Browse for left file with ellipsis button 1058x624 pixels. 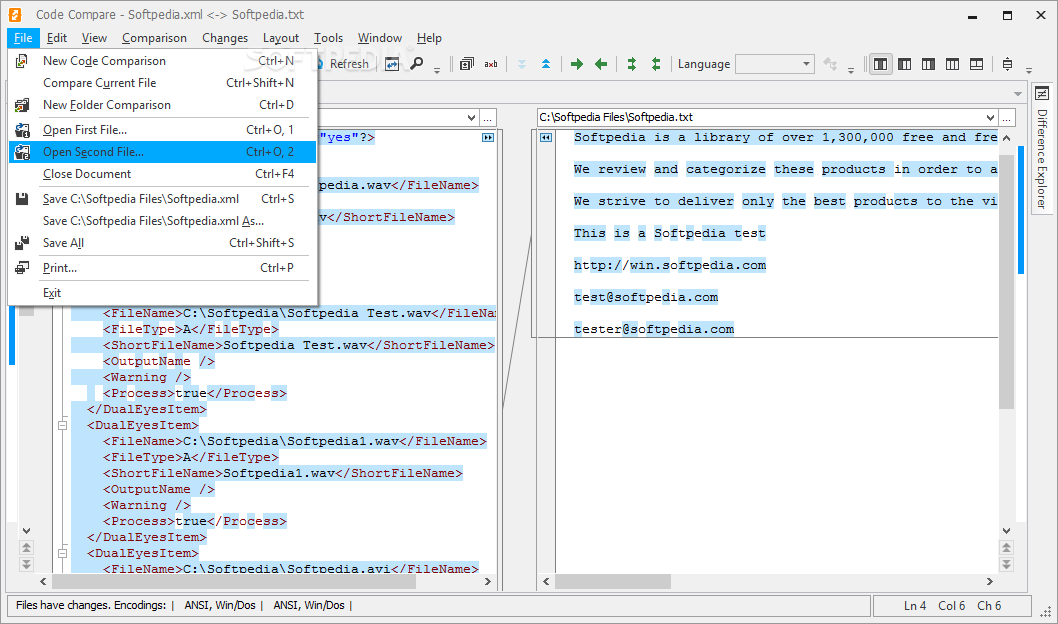coord(487,117)
